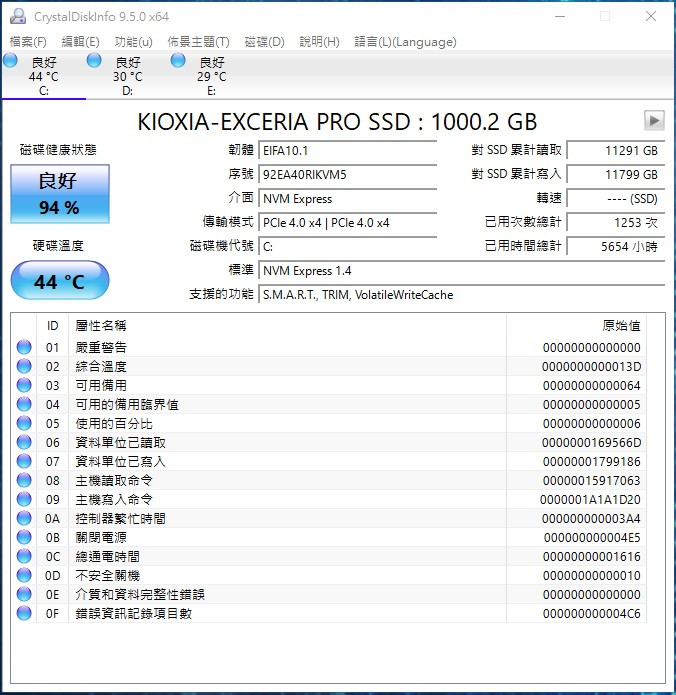Open the 檔案(F) menu
The image size is (676, 695).
click(x=28, y=42)
